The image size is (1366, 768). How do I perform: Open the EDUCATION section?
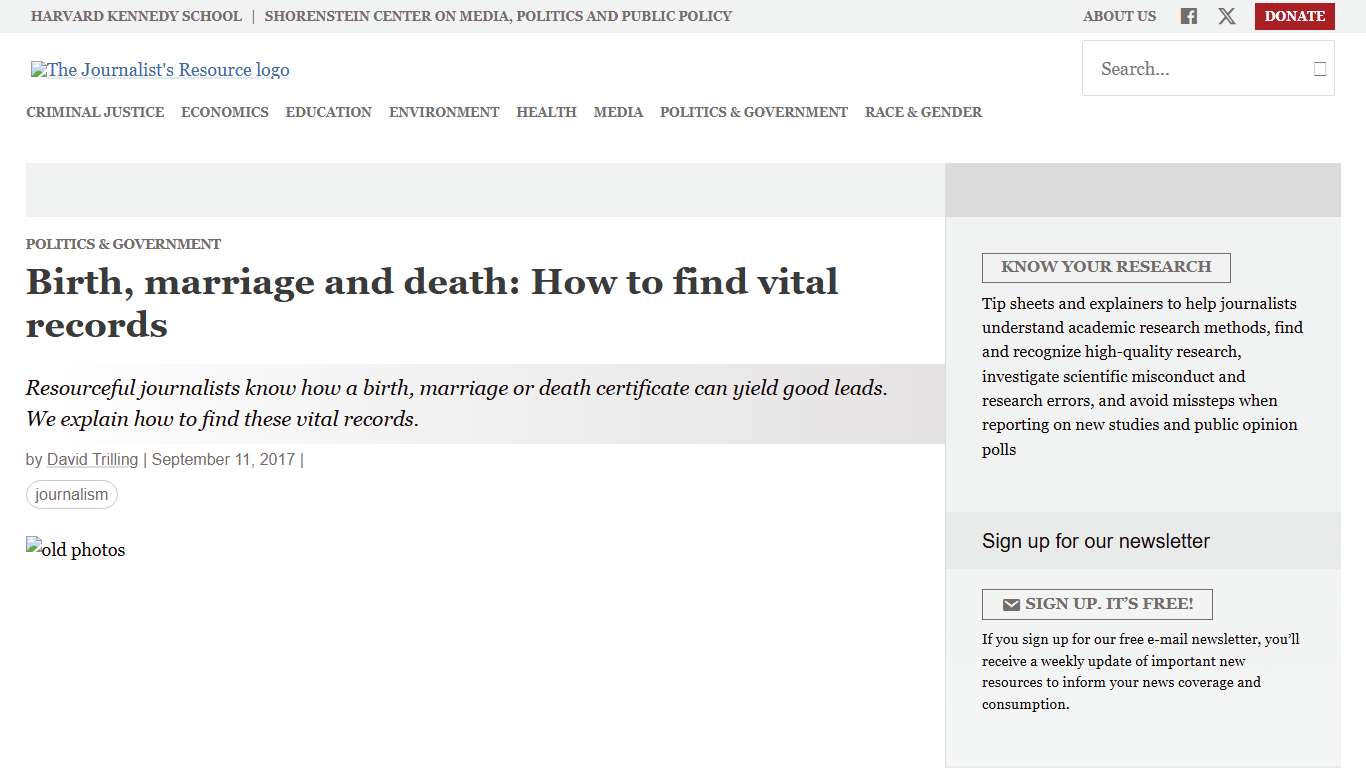coord(328,112)
